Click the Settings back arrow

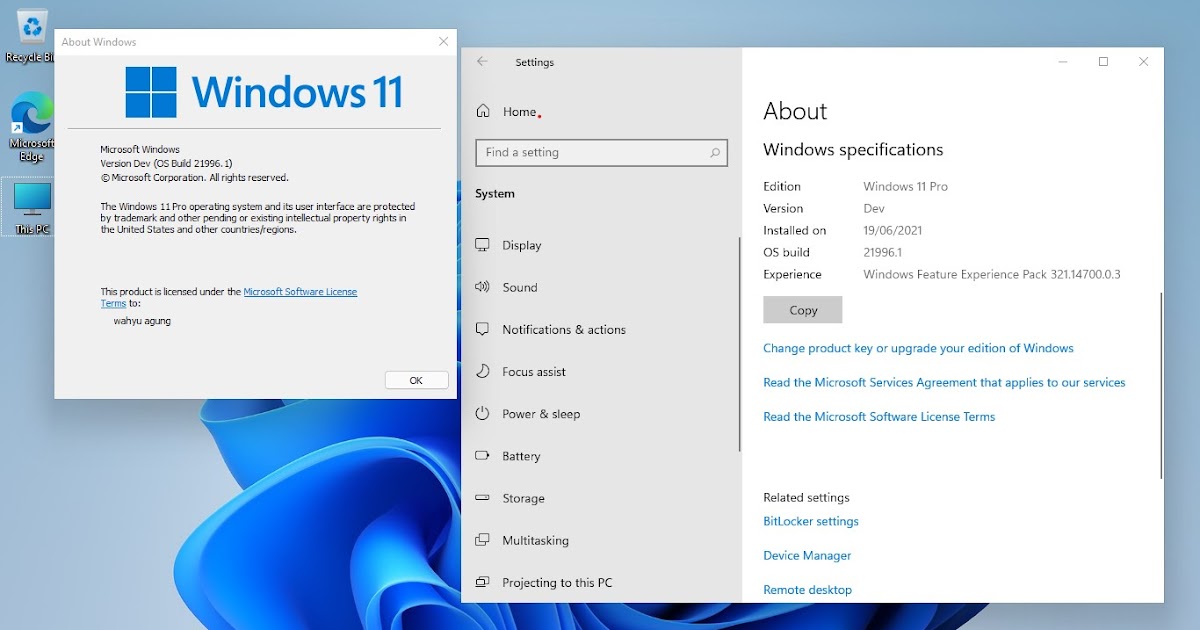(483, 62)
